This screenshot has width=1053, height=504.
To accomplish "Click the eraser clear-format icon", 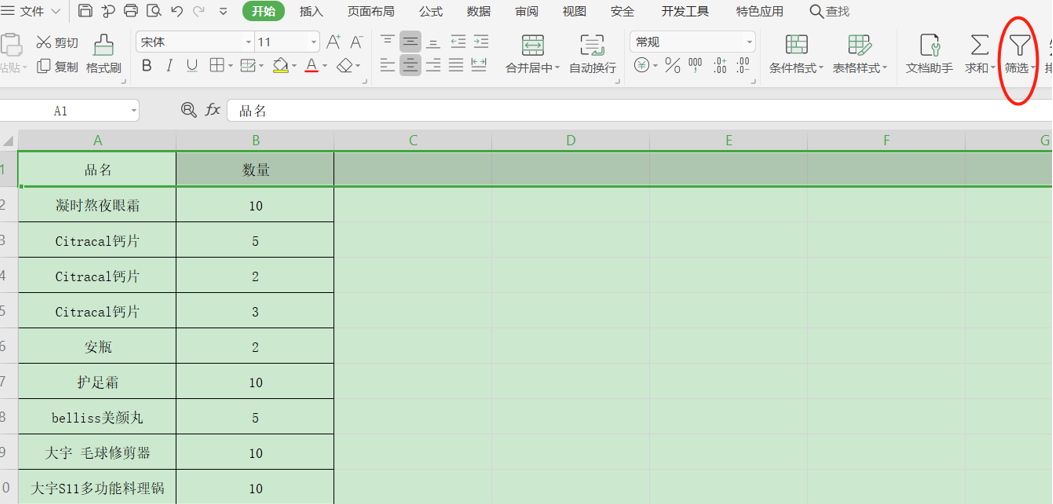I will tap(344, 66).
